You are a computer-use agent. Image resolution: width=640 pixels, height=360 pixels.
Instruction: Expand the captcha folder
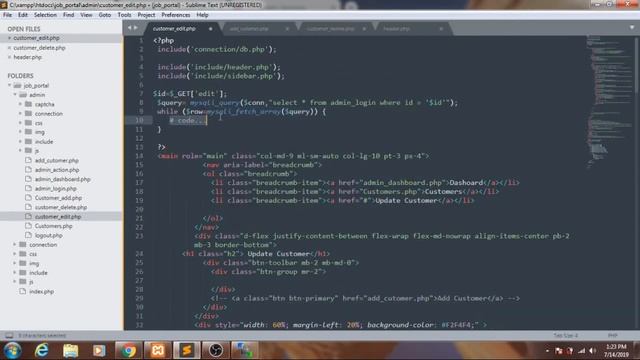click(20, 104)
